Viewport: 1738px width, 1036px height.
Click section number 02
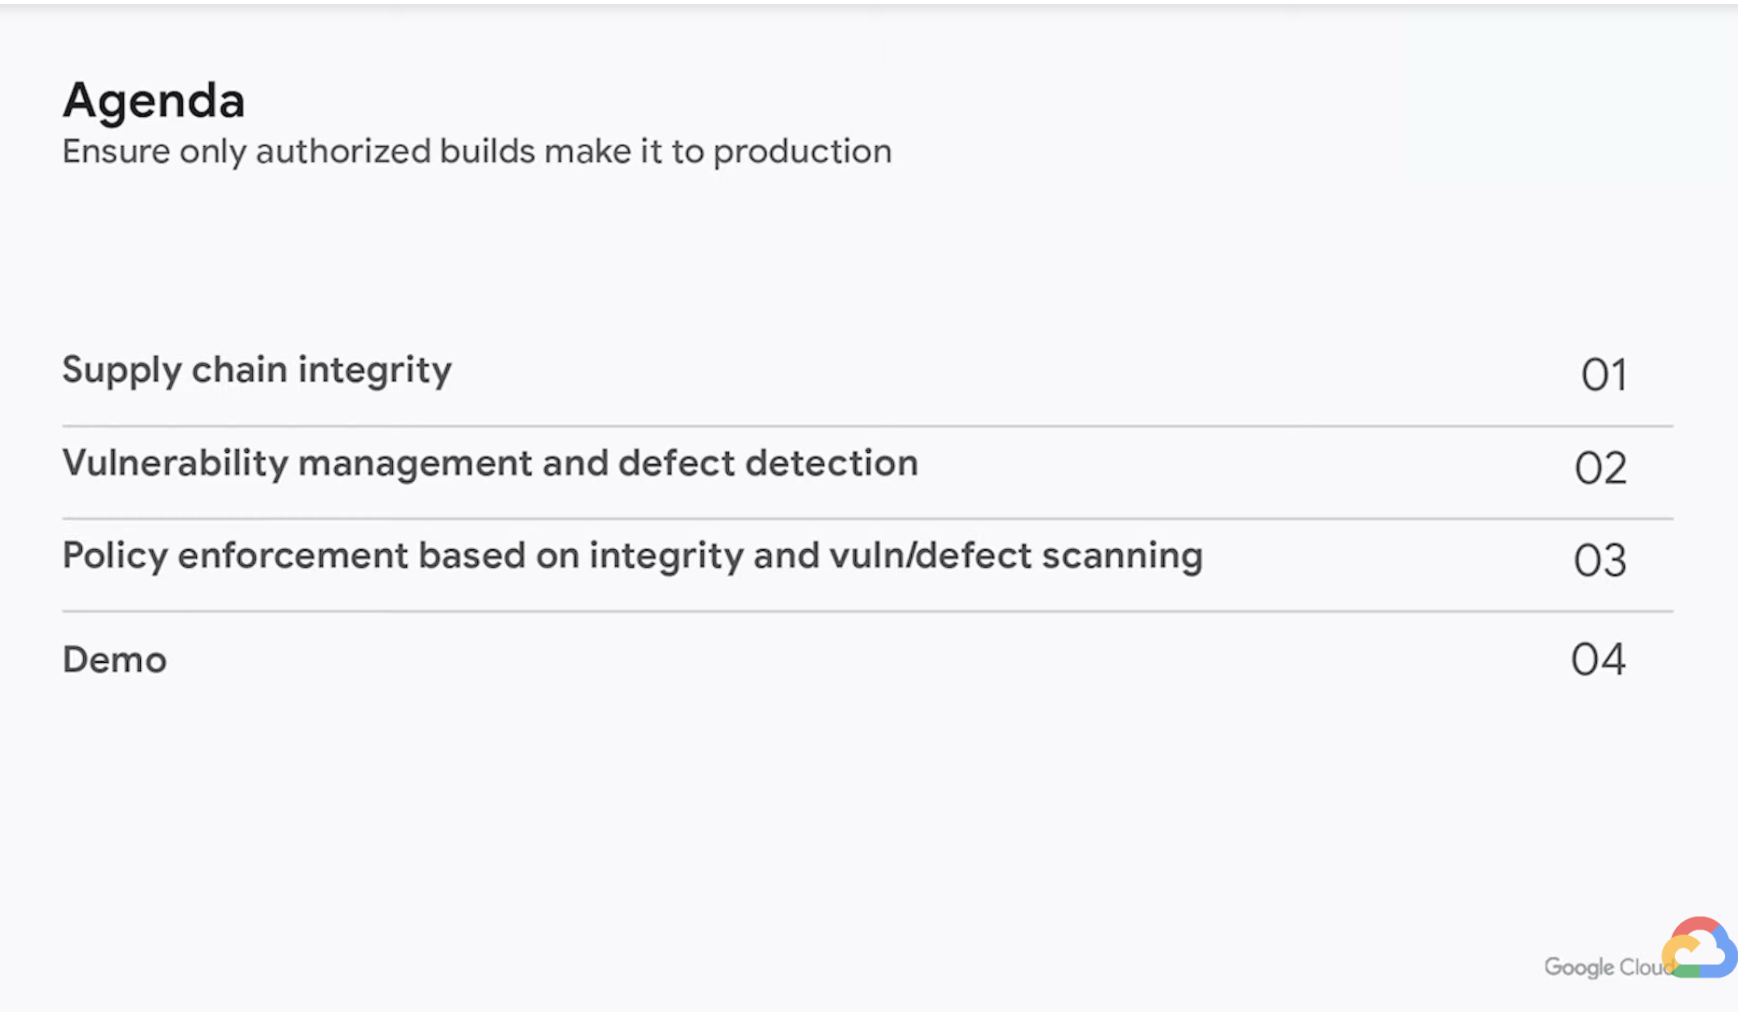1601,468
